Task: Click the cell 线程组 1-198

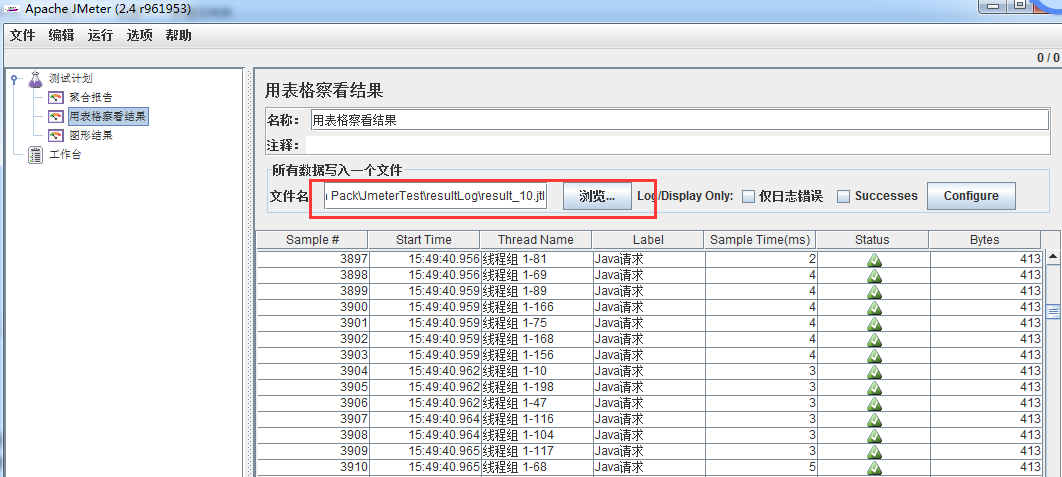Action: tap(536, 387)
